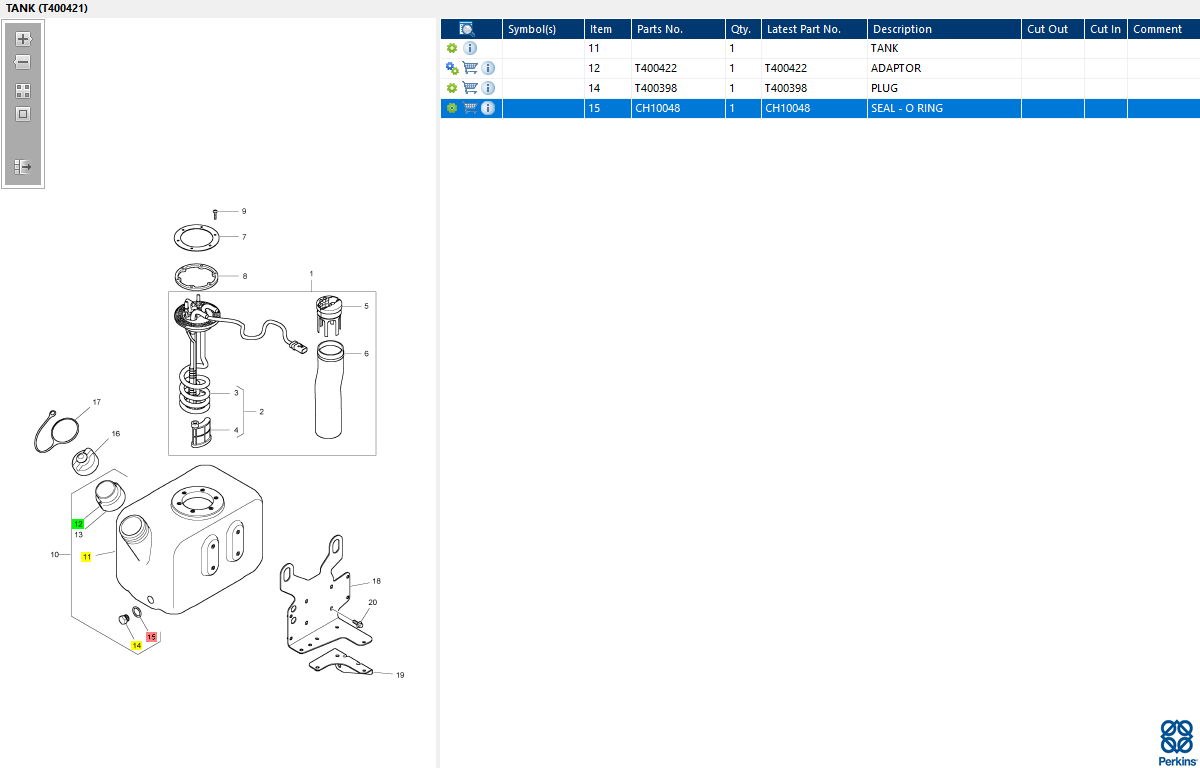Viewport: 1200px width, 768px height.
Task: Click callout number 2 on the diagram
Action: tap(261, 411)
